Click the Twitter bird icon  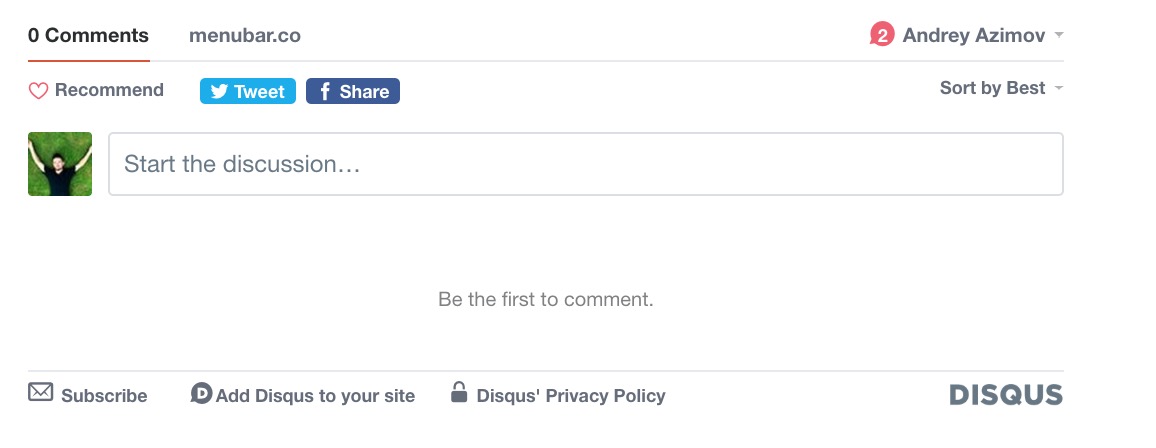click(x=220, y=92)
